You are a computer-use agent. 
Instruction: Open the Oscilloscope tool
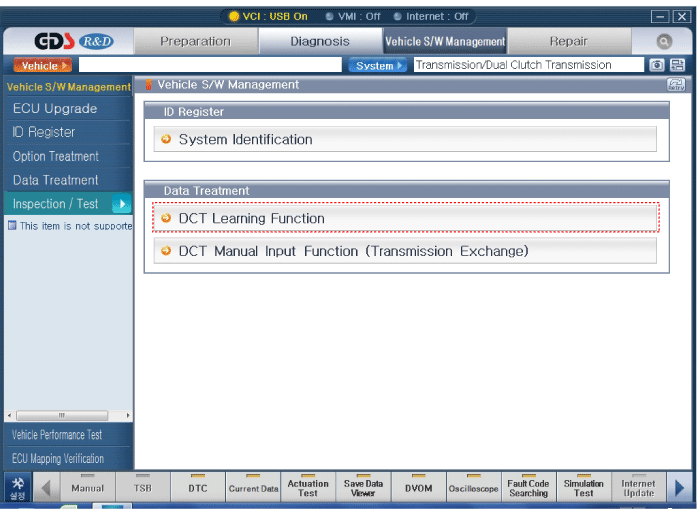point(473,488)
